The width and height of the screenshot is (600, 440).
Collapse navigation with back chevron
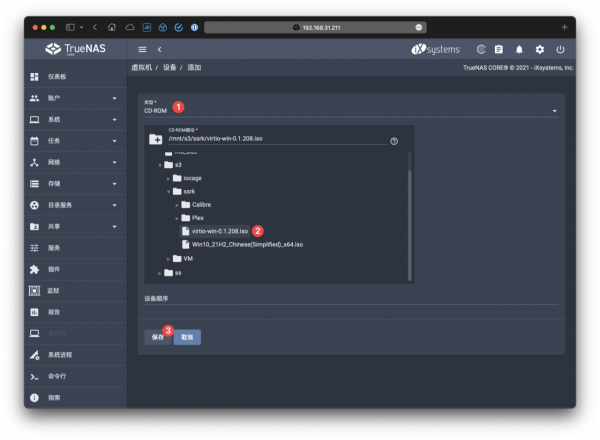pyautogui.click(x=160, y=49)
